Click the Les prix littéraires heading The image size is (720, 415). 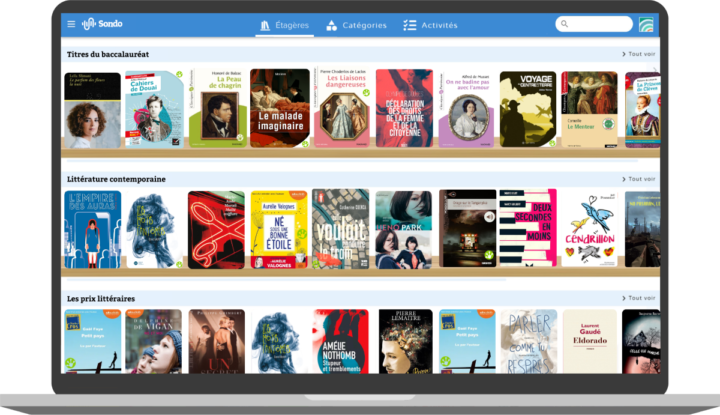click(x=101, y=298)
